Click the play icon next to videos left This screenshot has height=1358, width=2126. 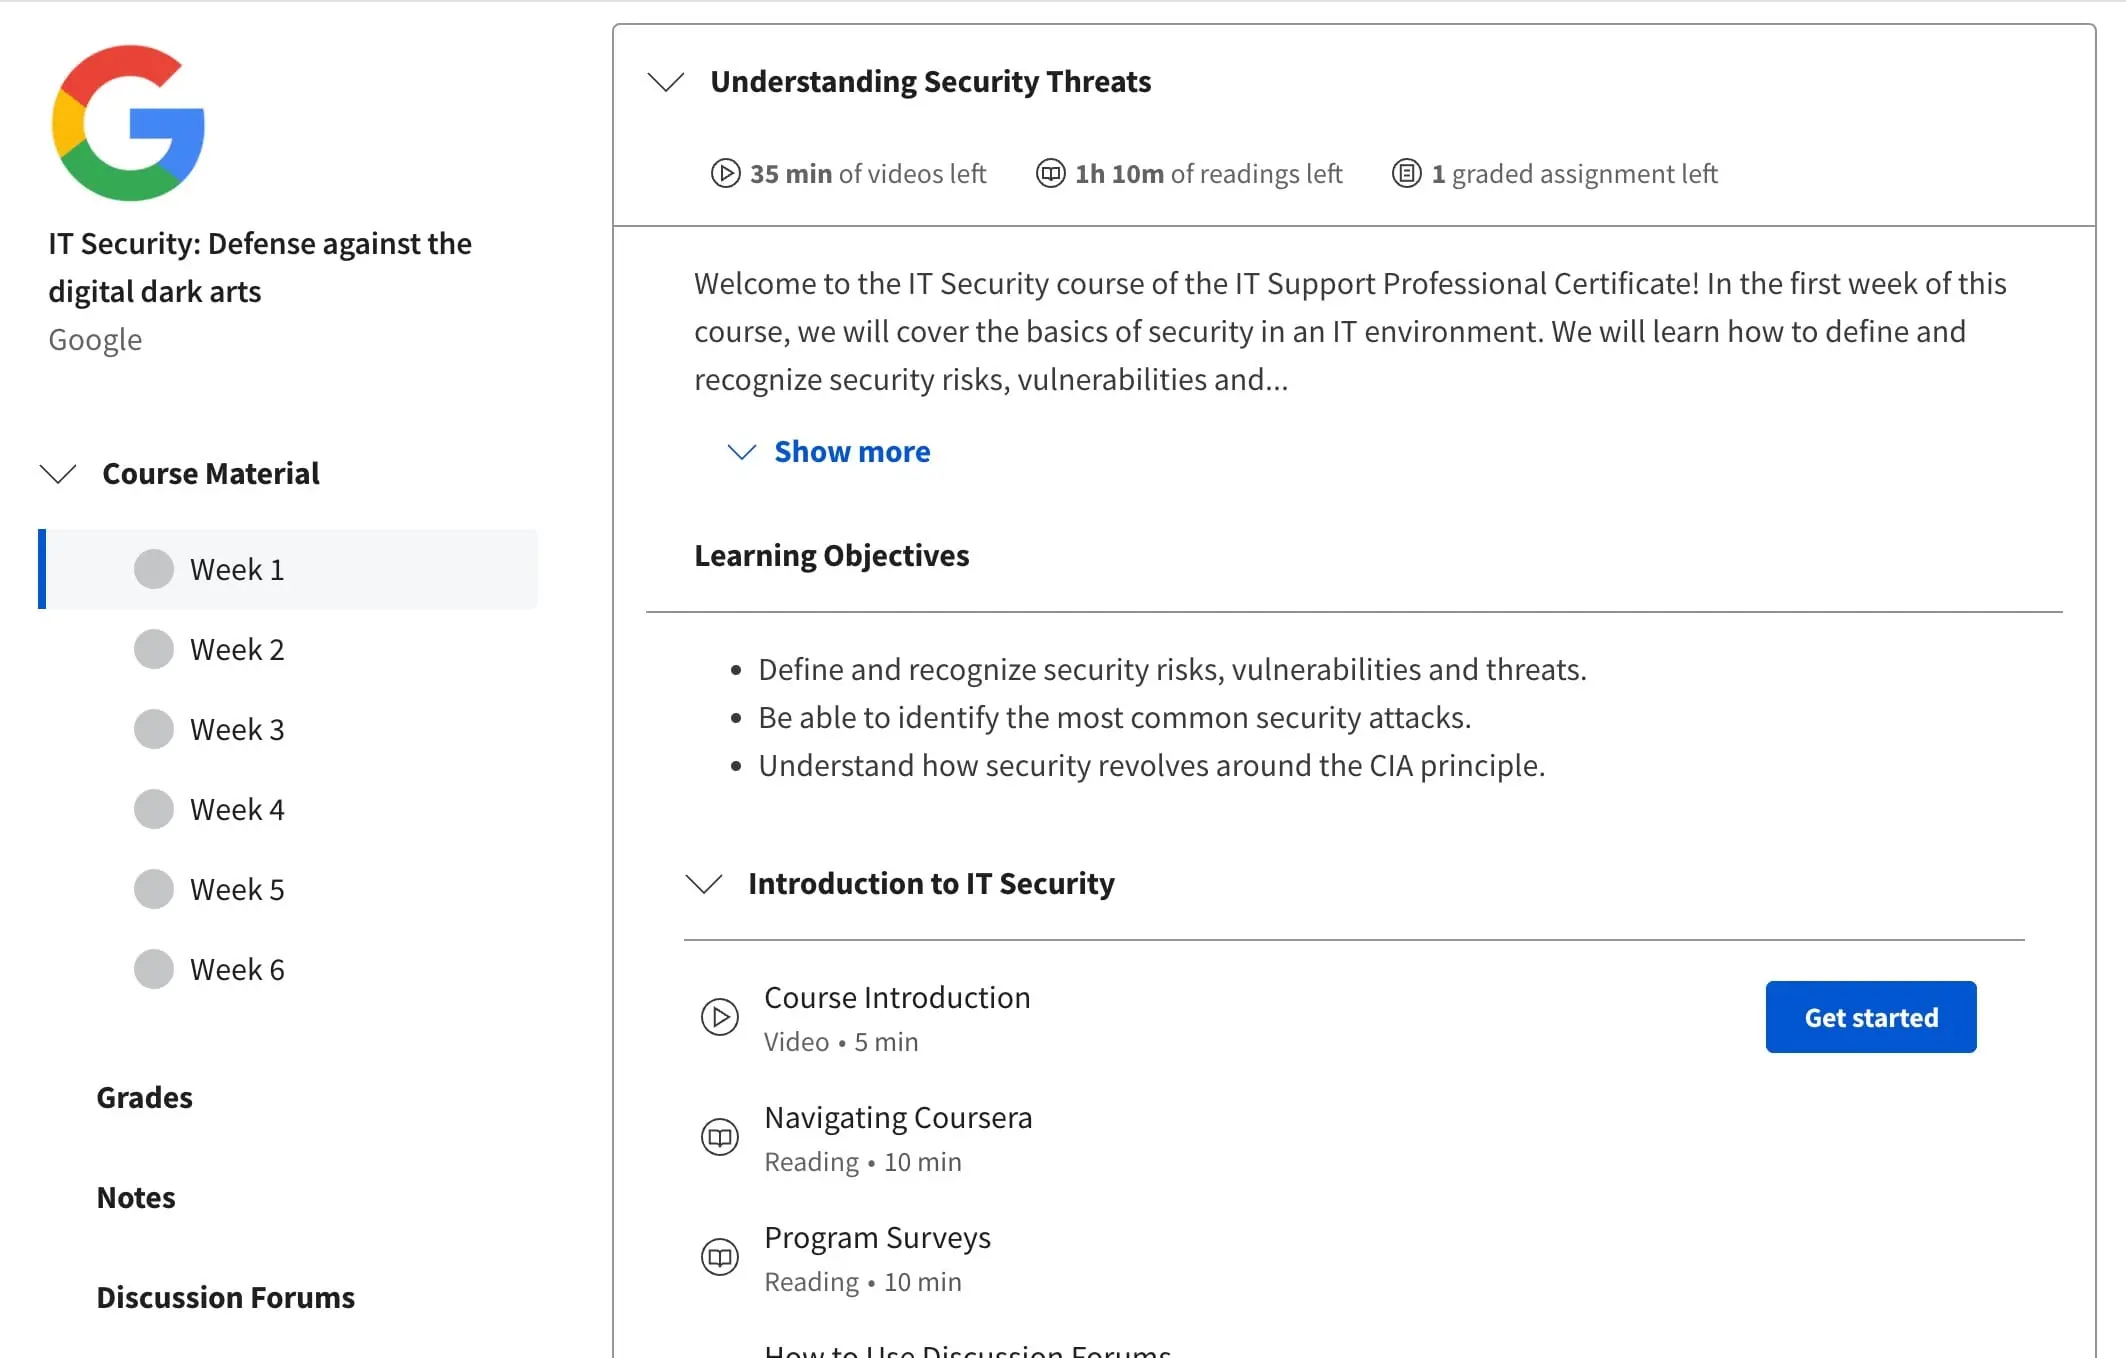click(x=725, y=173)
